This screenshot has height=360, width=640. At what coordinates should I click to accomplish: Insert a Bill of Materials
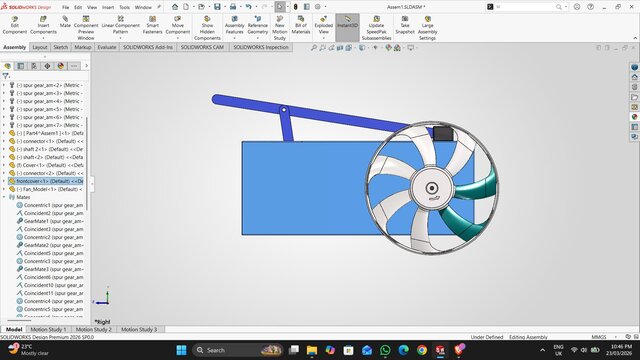(x=301, y=25)
